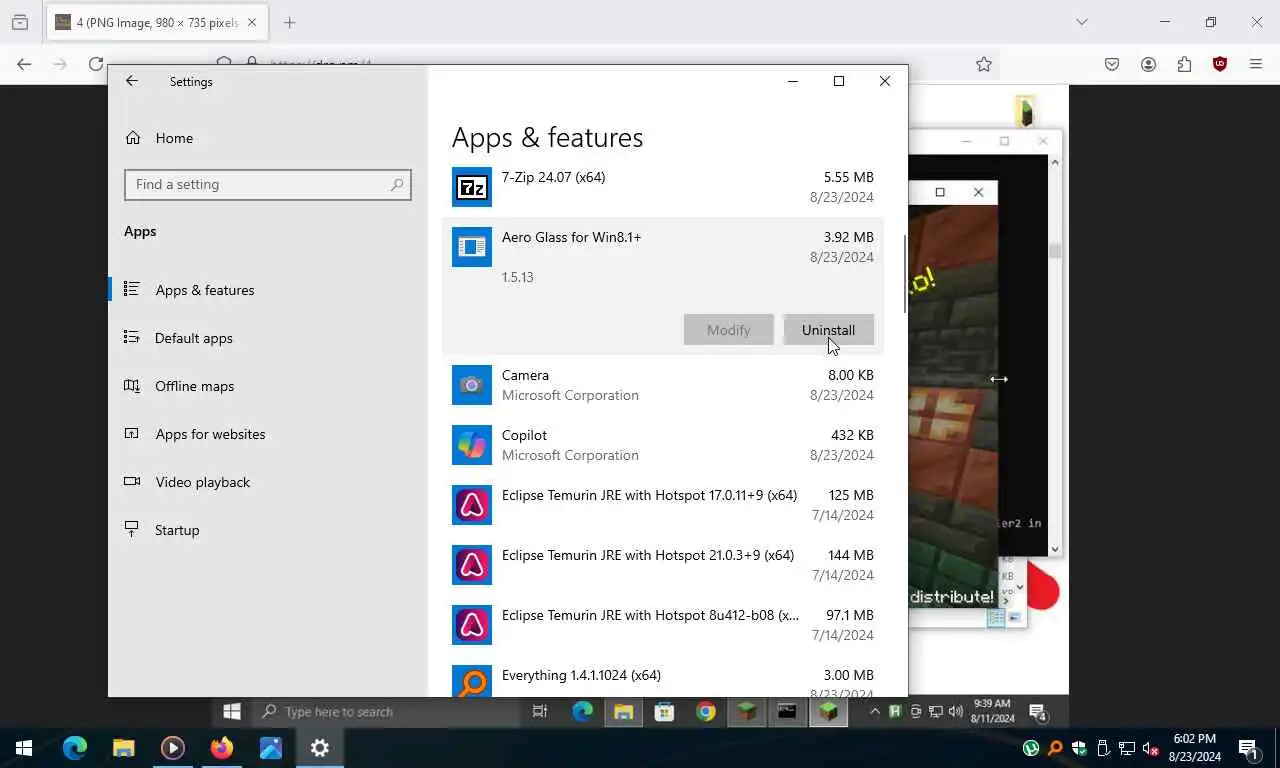Open Photos app from taskbar
The height and width of the screenshot is (768, 1280).
pos(271,748)
